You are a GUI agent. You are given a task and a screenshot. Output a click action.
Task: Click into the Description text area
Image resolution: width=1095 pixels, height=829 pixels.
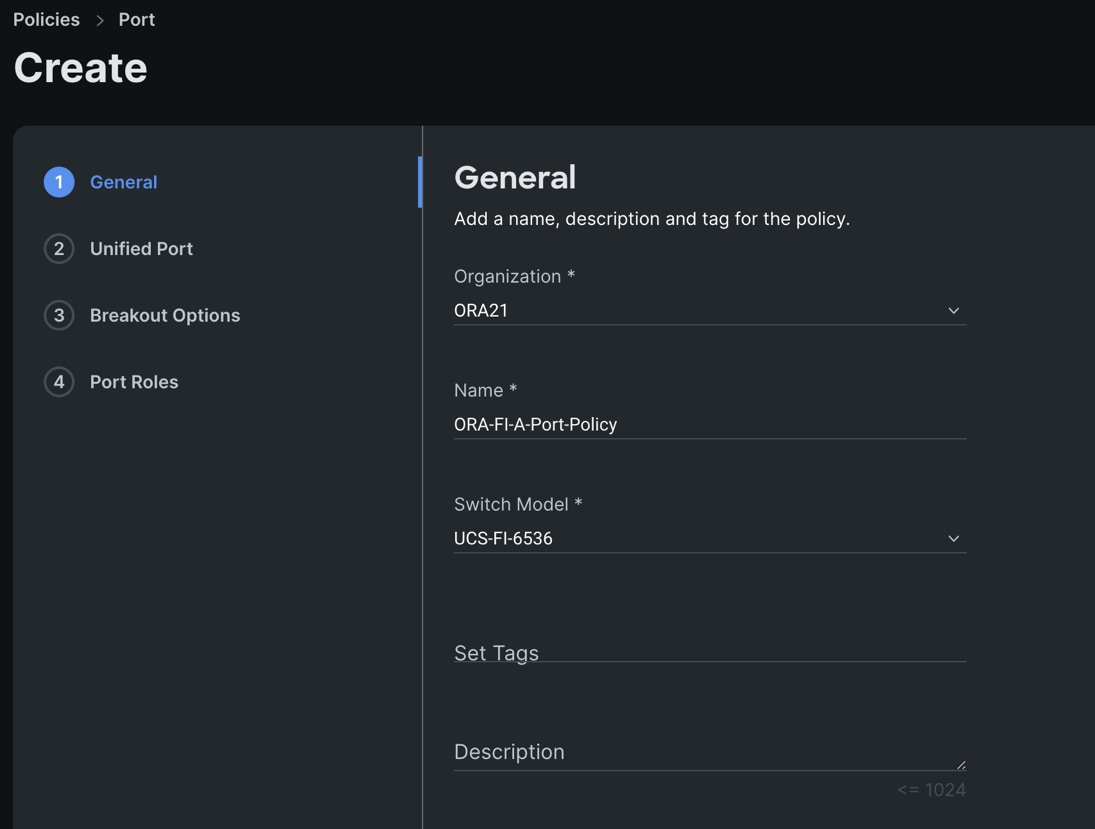(x=700, y=752)
